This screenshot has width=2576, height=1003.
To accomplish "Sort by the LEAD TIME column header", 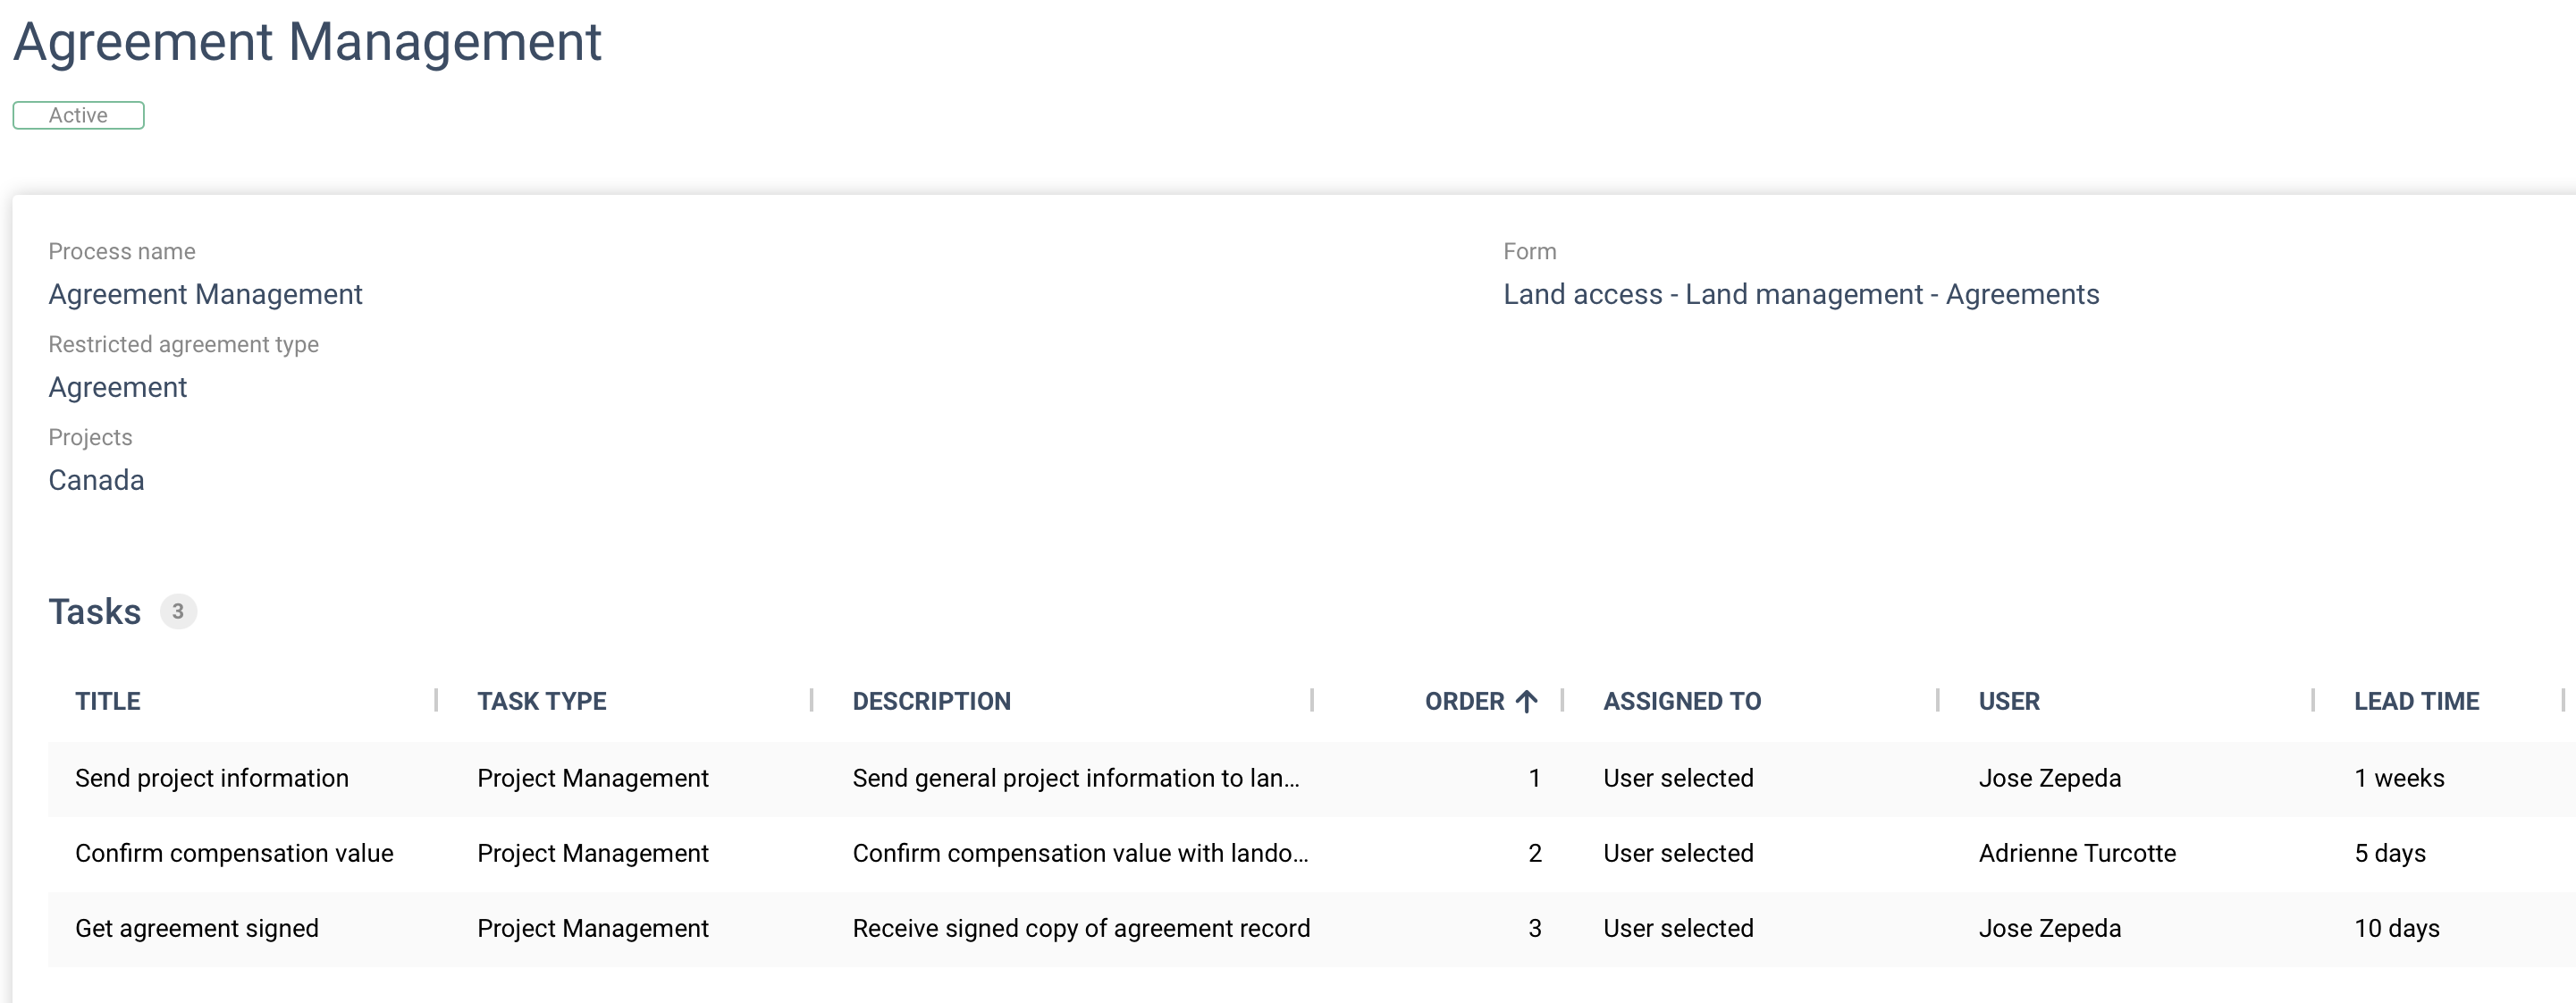I will (2416, 701).
